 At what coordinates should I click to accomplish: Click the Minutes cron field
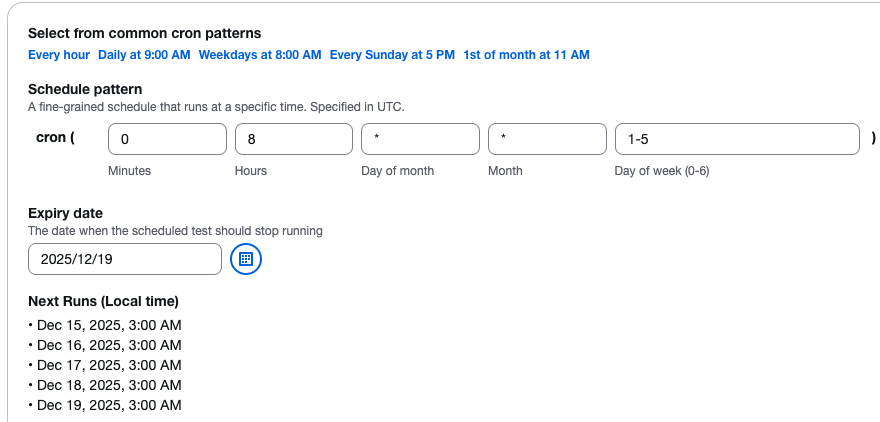click(x=167, y=139)
